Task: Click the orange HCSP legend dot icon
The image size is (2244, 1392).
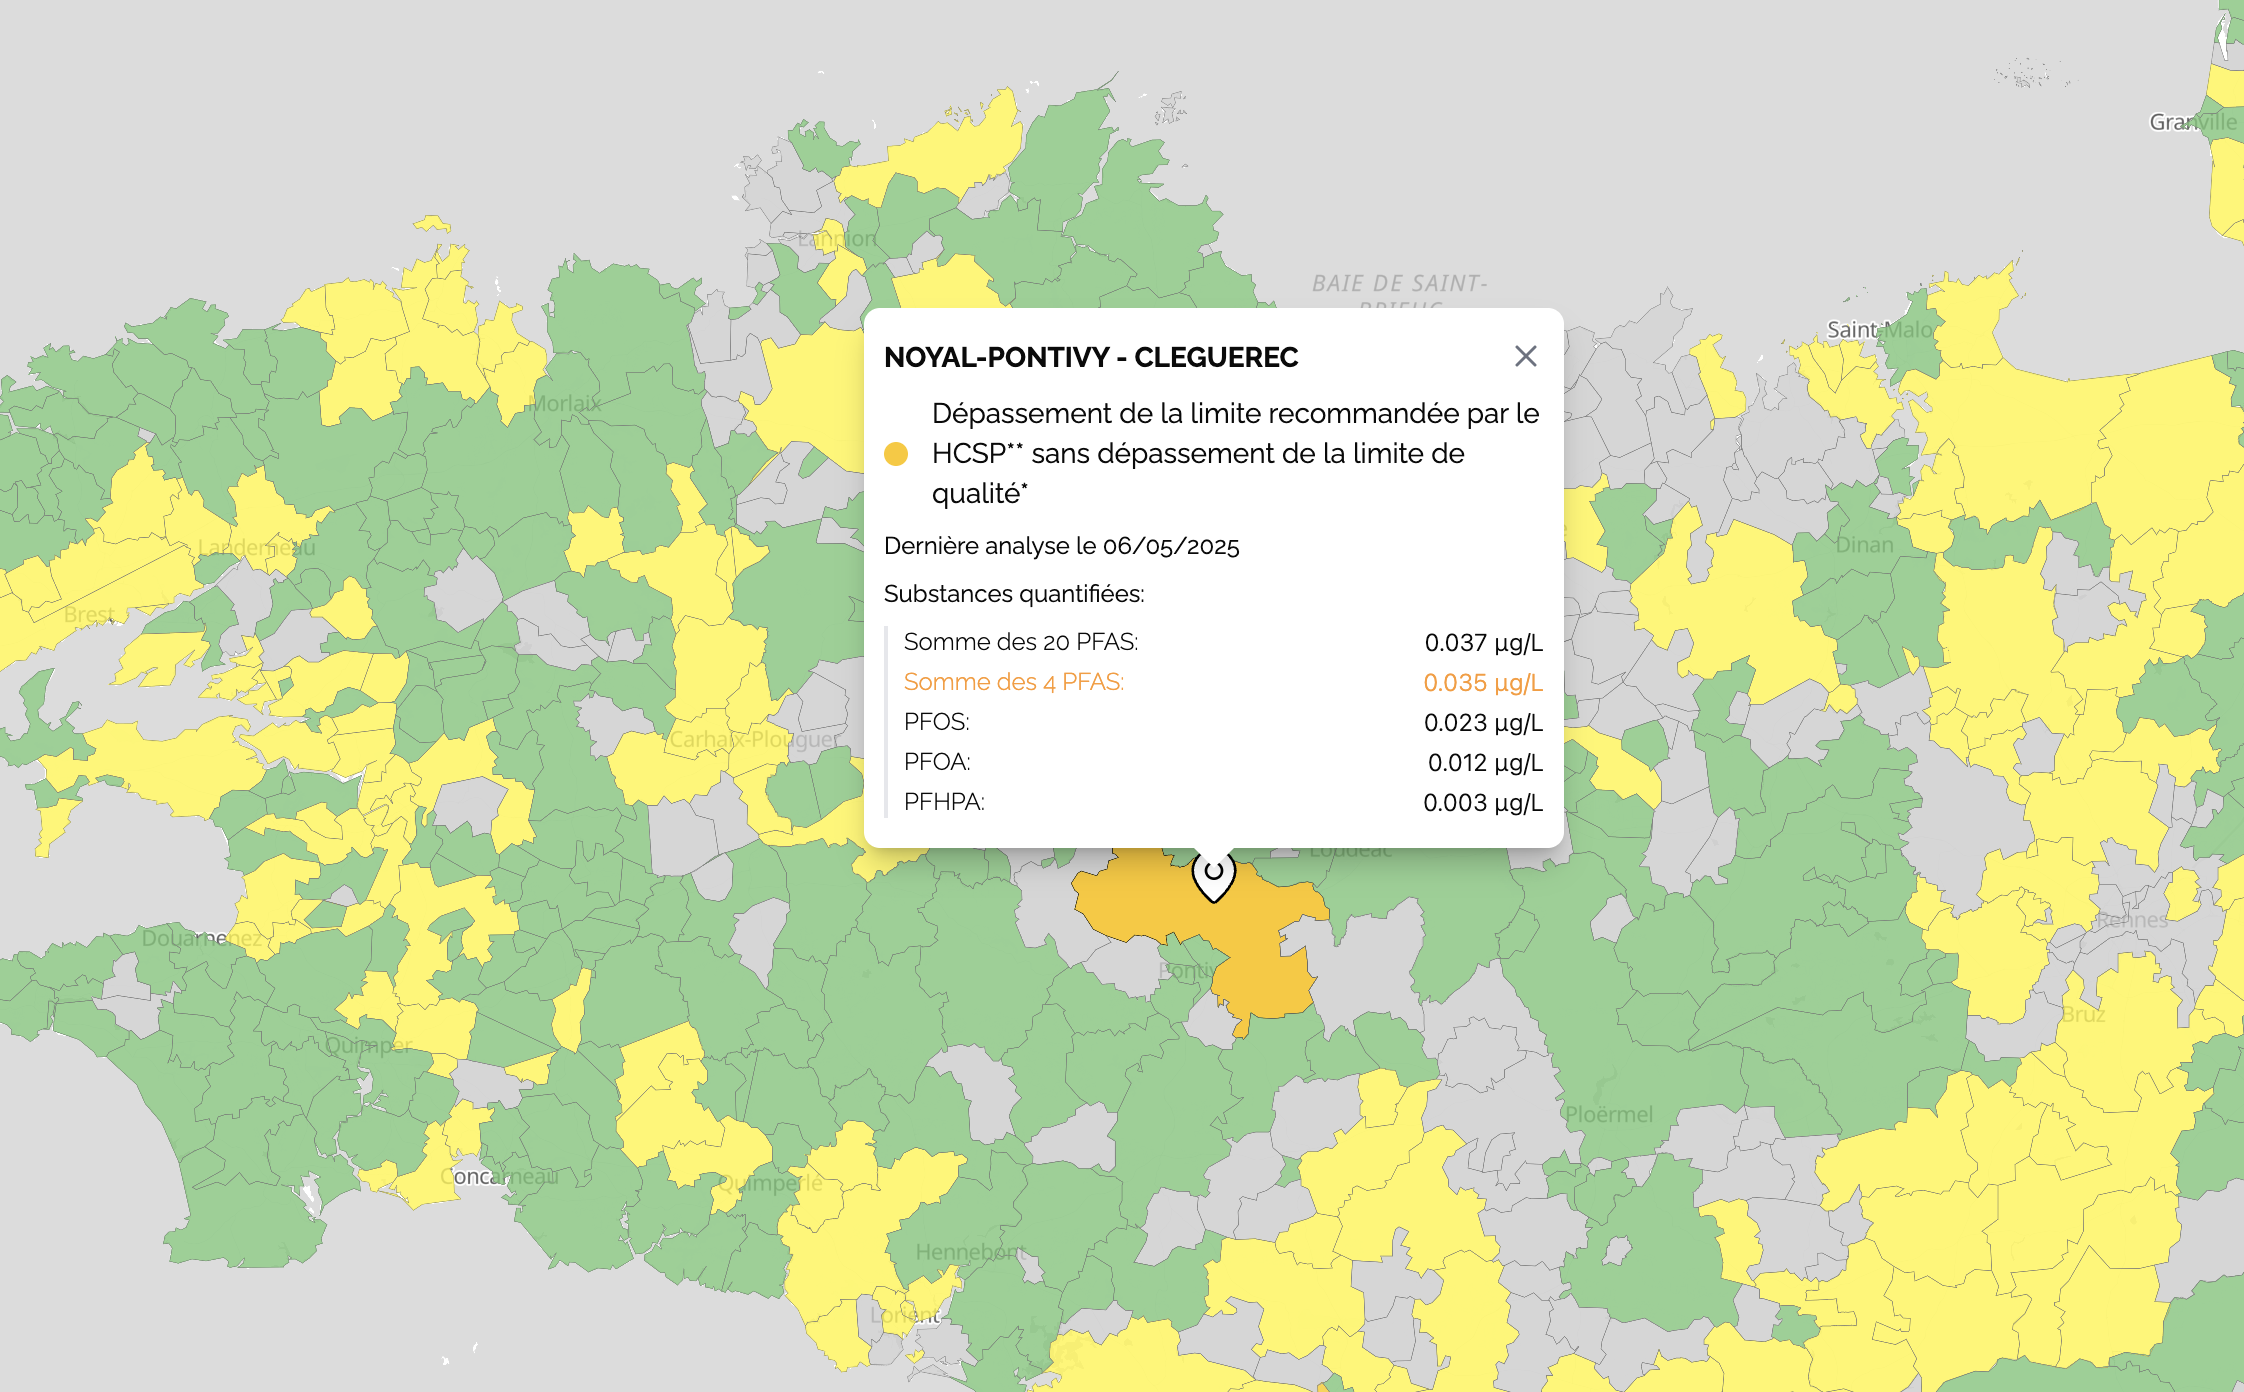Action: [897, 454]
